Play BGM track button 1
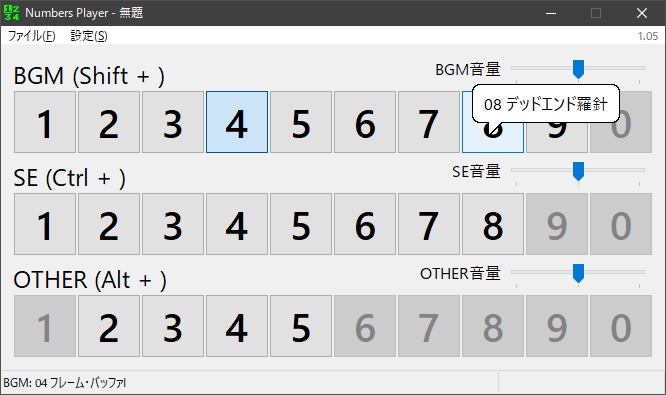Image resolution: width=666 pixels, height=395 pixels. [45, 122]
